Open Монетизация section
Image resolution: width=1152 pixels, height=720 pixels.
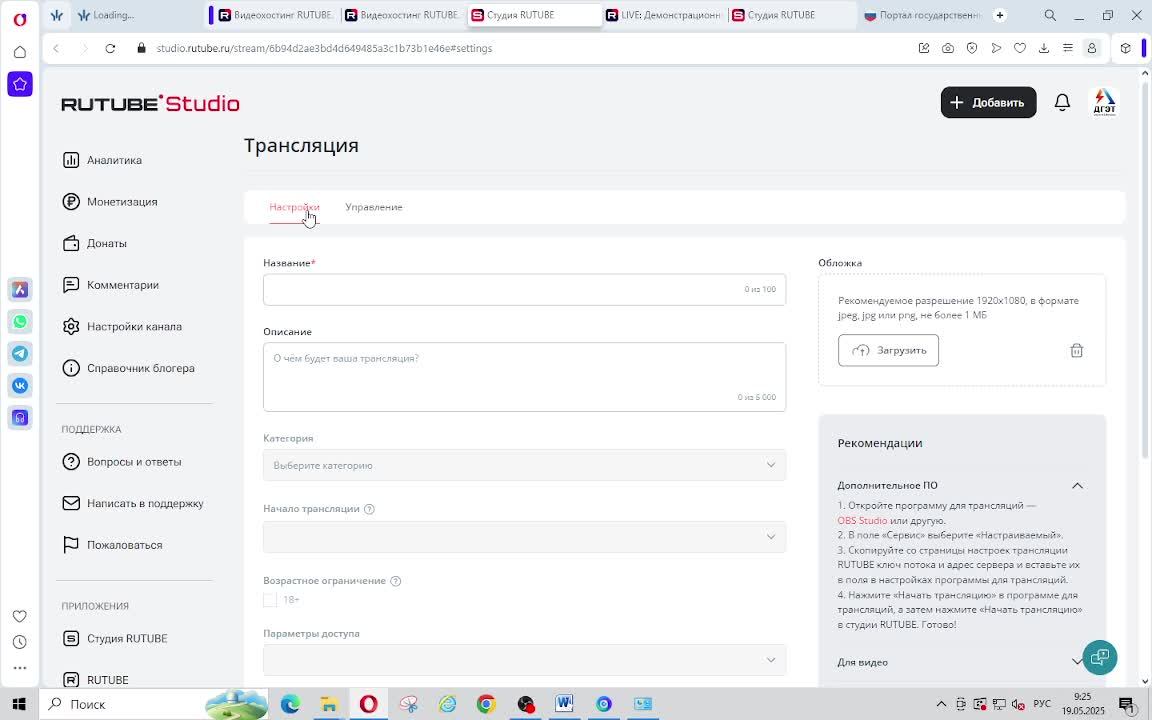tap(110, 201)
